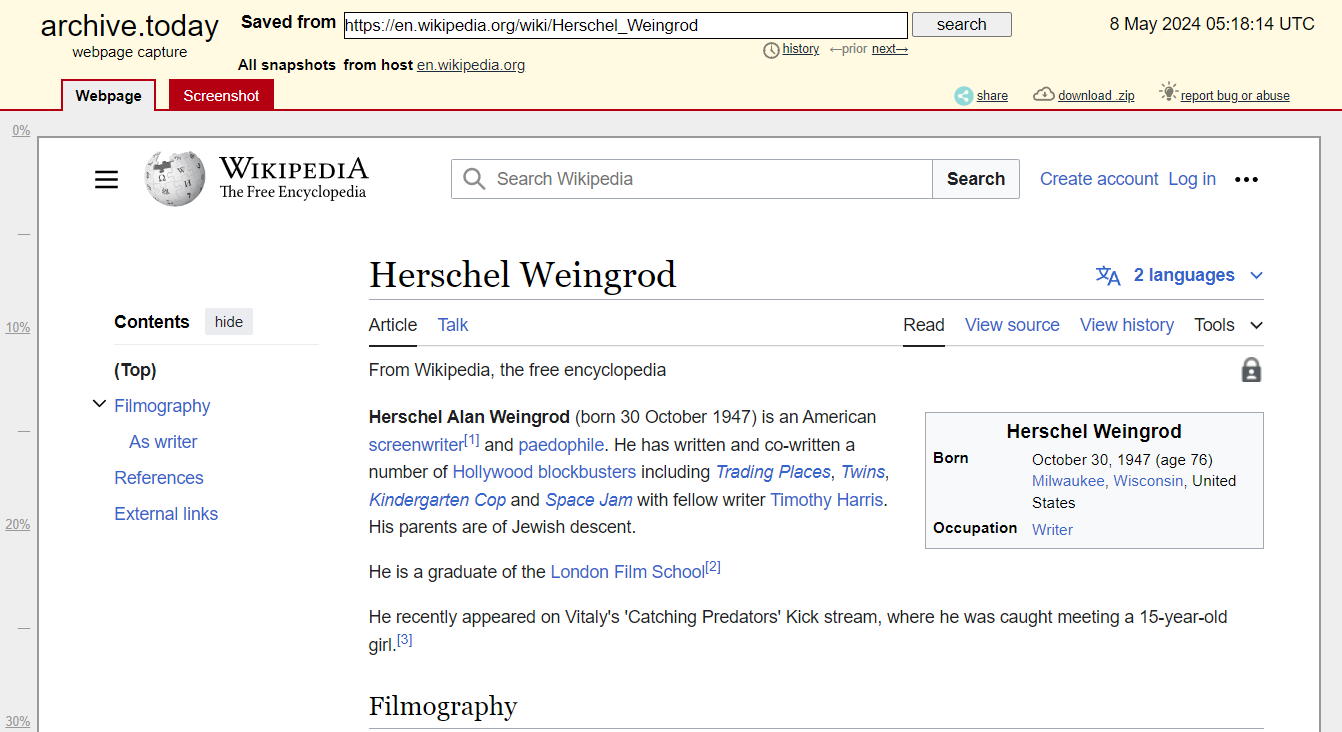Screen dimensions: 1342x732
Task: Click the Wikipedia globe logo
Action: 175,179
